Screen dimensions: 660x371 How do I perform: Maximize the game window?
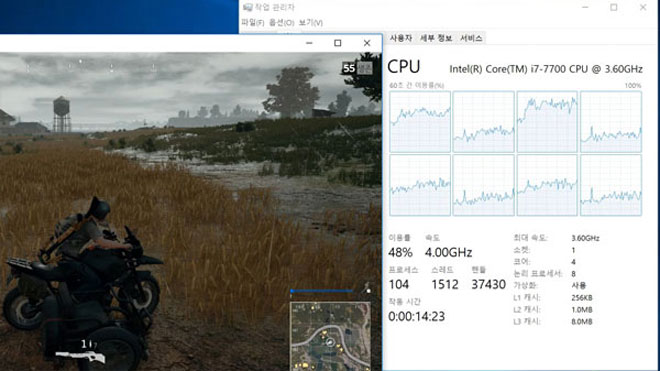(x=338, y=43)
